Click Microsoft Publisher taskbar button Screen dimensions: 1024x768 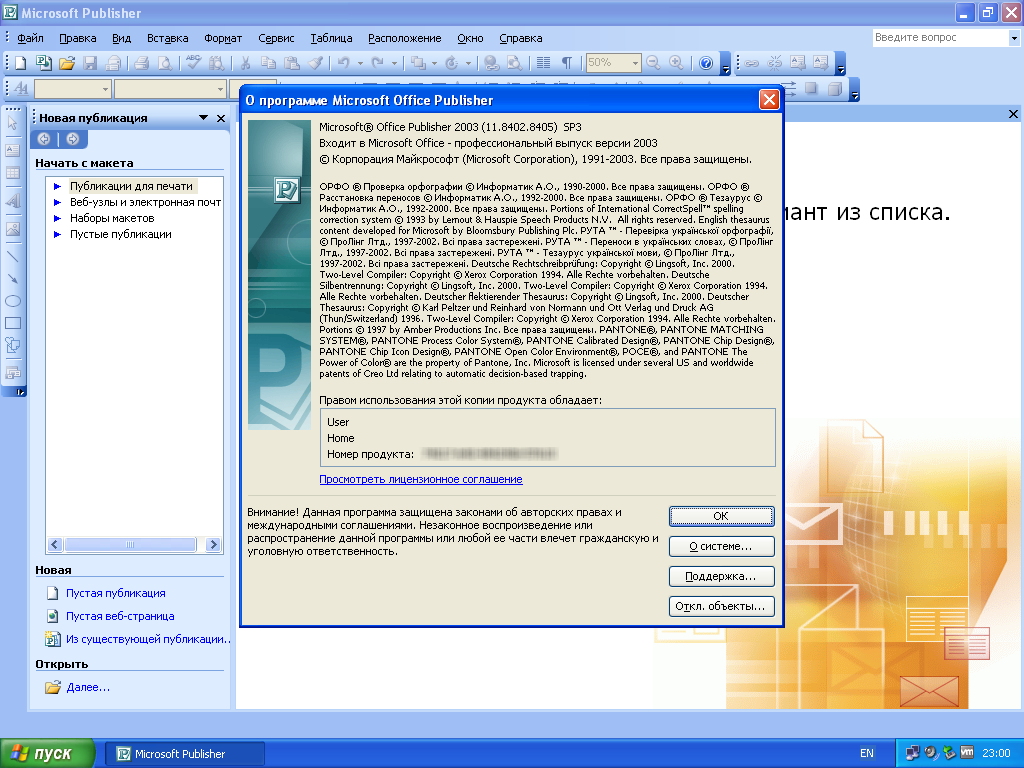pos(185,754)
